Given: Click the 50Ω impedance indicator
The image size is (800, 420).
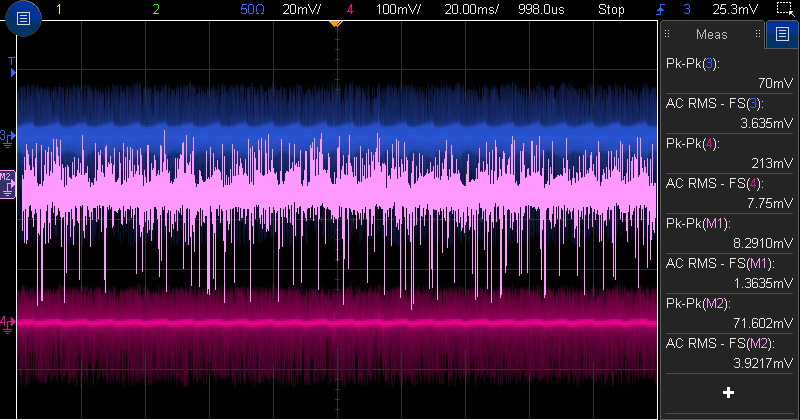Looking at the screenshot, I should click(x=252, y=9).
